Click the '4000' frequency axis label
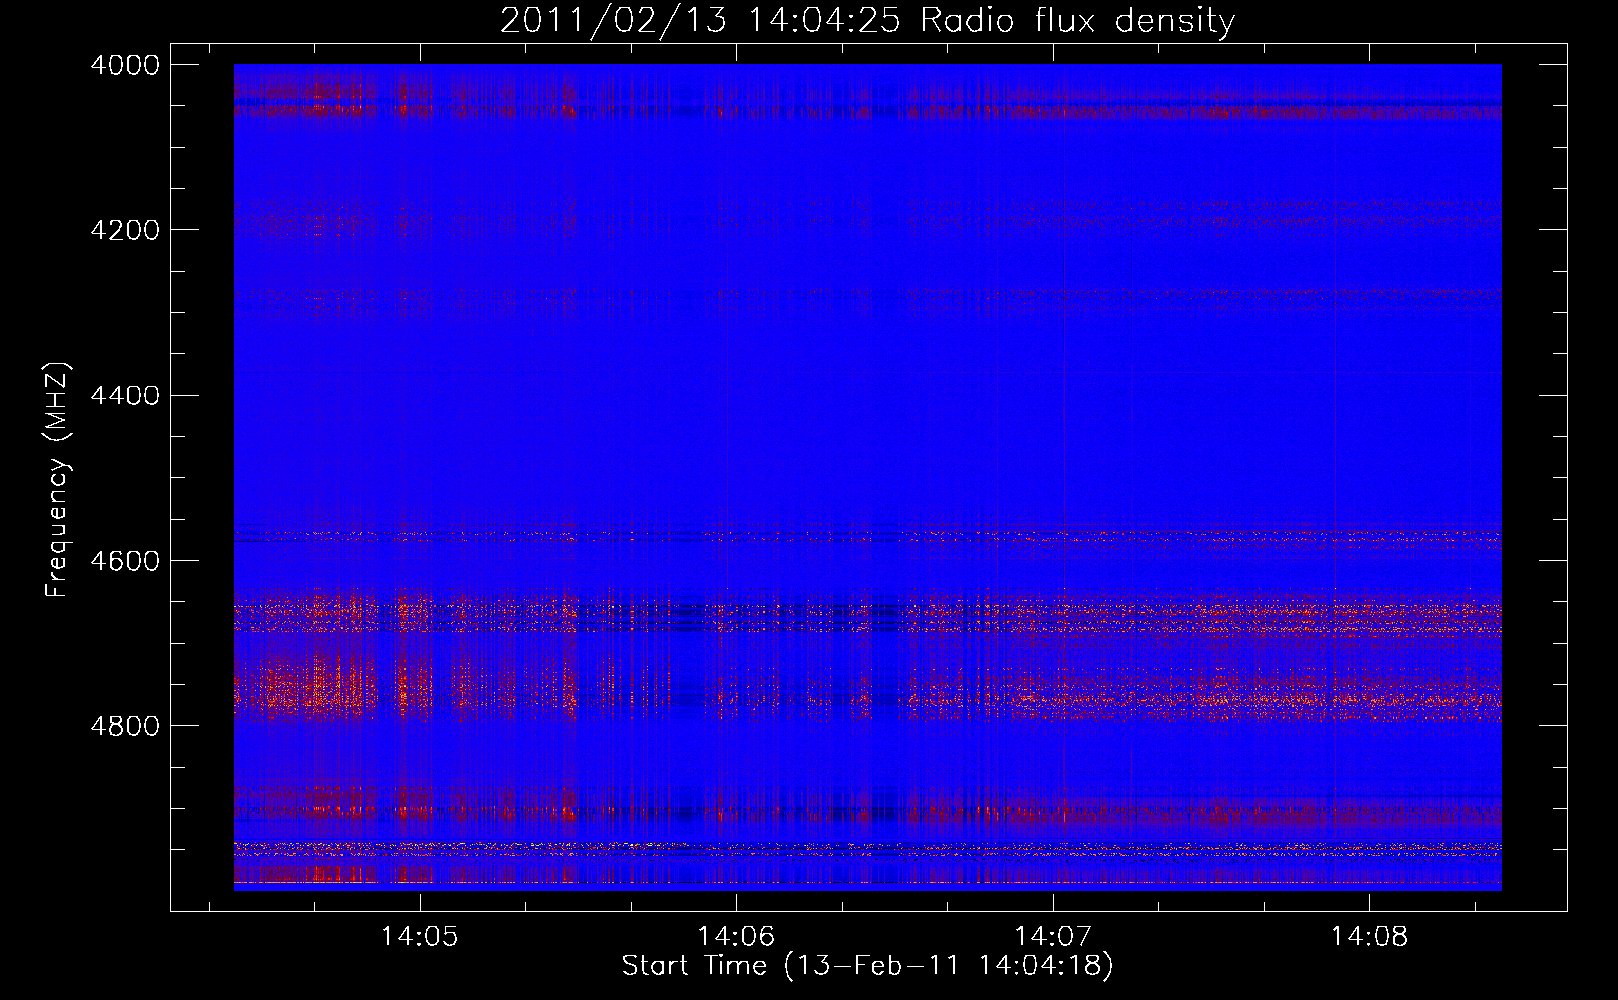1618x1000 pixels. click(125, 65)
